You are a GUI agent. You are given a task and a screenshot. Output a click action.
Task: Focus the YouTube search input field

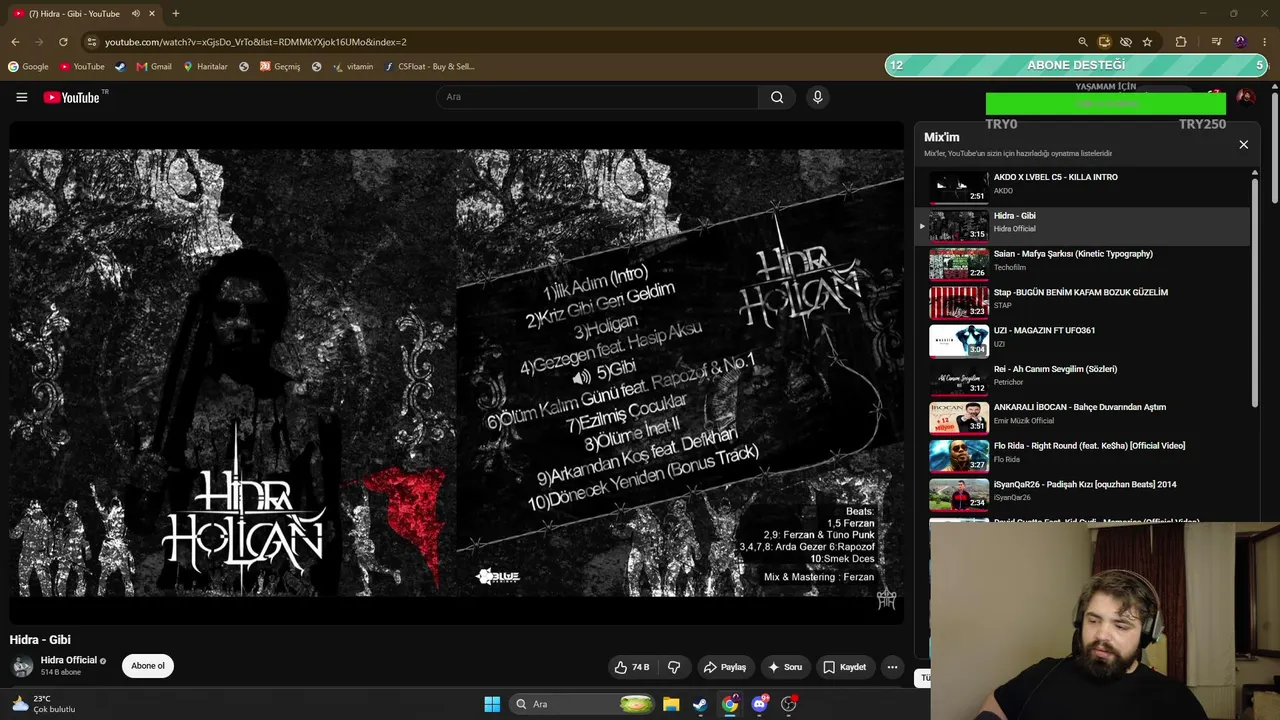[597, 97]
